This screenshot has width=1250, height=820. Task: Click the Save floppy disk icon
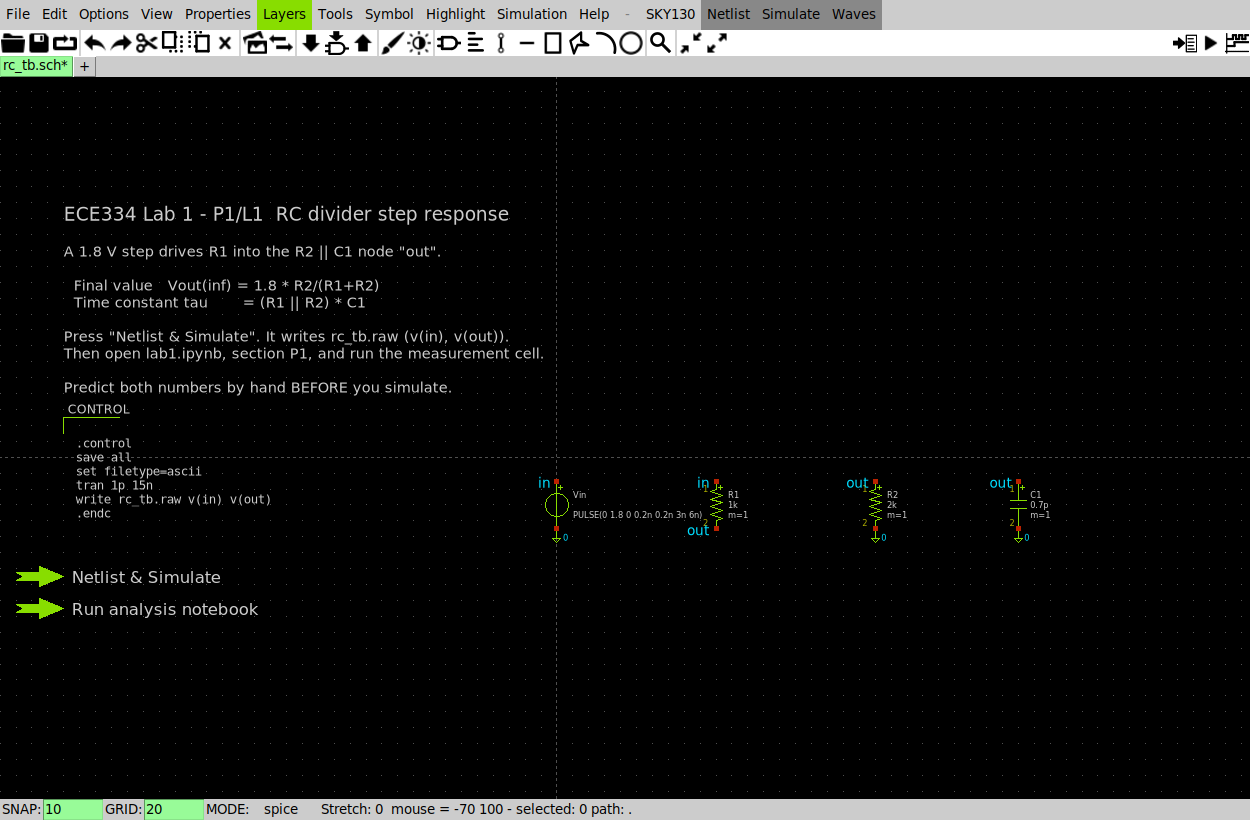pos(39,43)
